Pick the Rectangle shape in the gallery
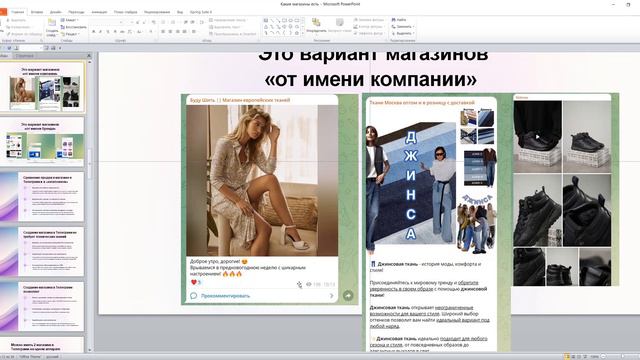Screen dimensions: 640x360 pyautogui.click(x=284, y=20)
